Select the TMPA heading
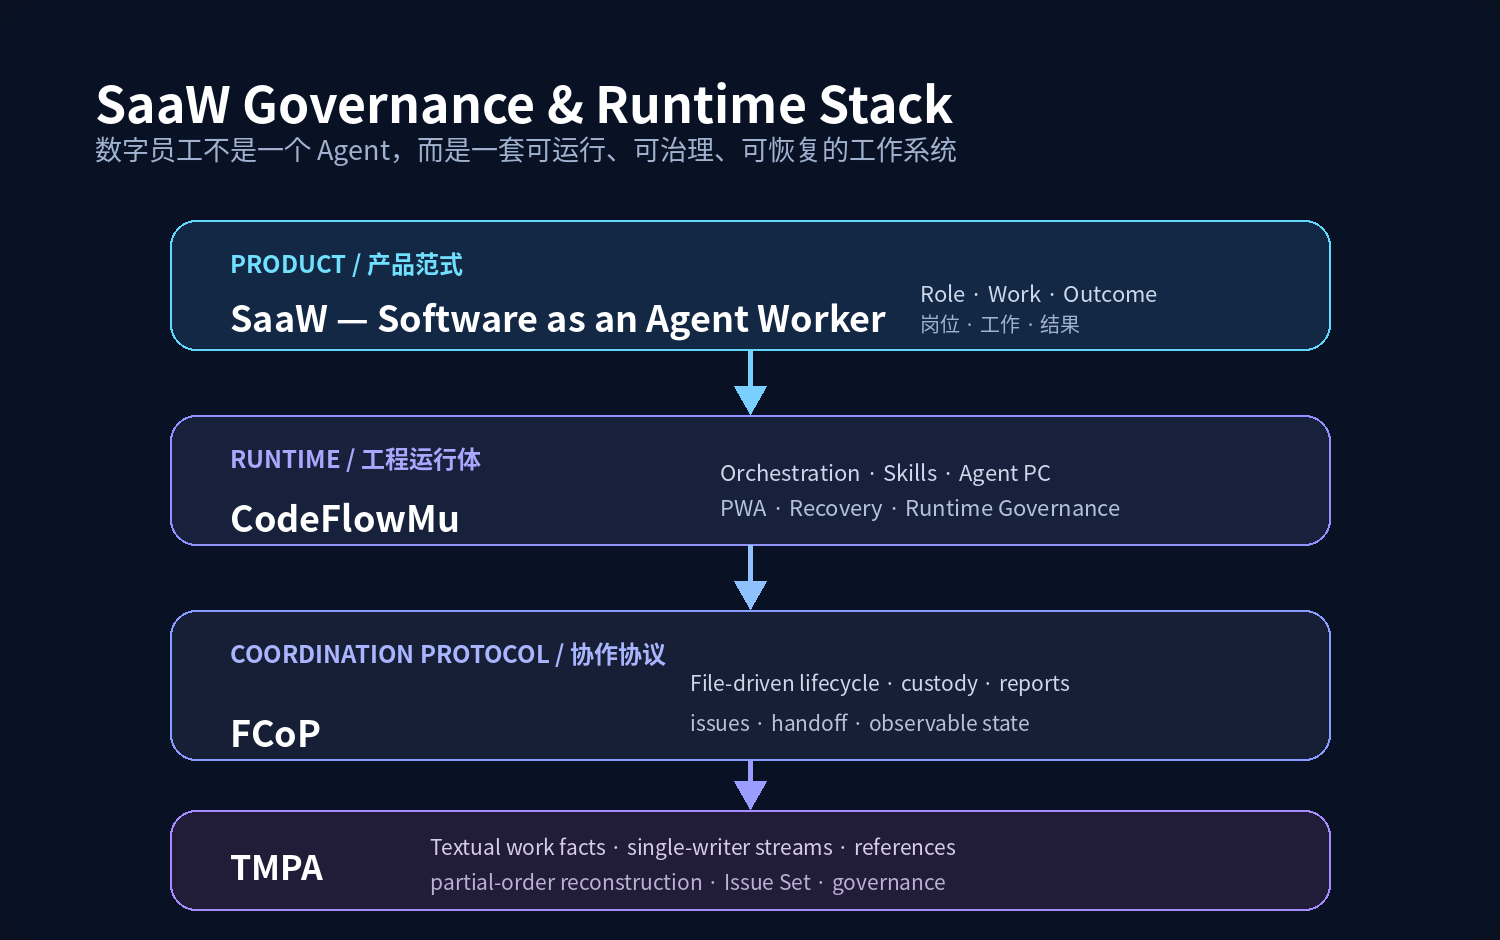This screenshot has height=940, width=1500. [x=277, y=868]
